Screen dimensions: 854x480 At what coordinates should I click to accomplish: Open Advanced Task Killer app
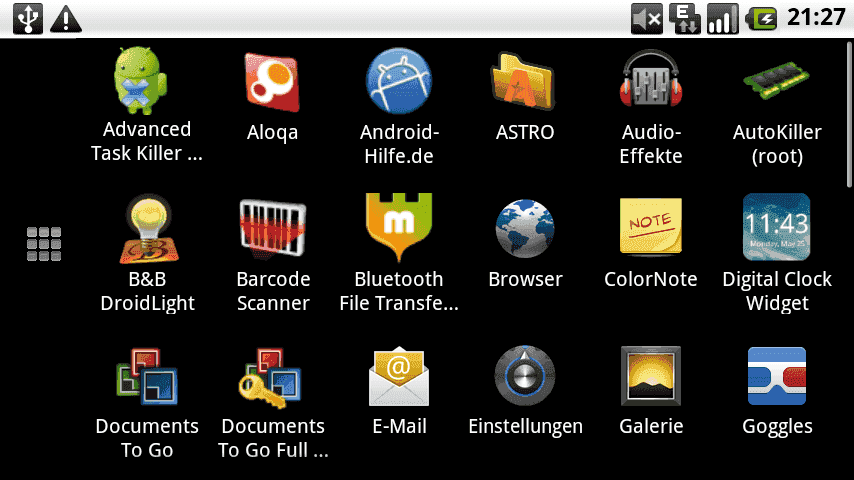147,82
